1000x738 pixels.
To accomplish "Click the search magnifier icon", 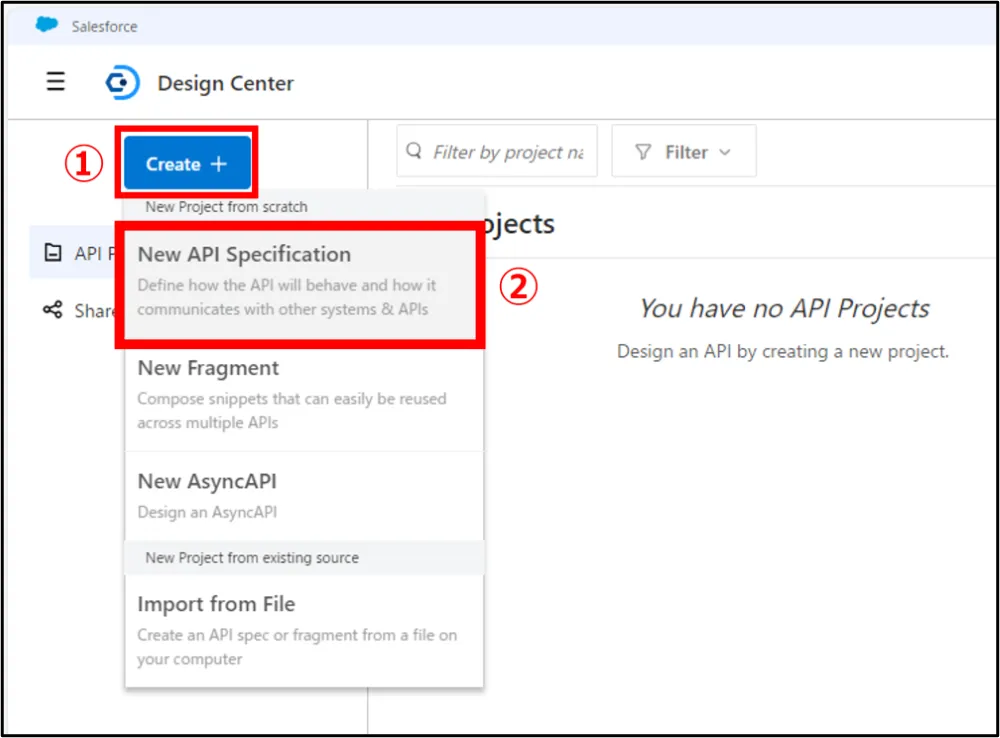I will (414, 151).
